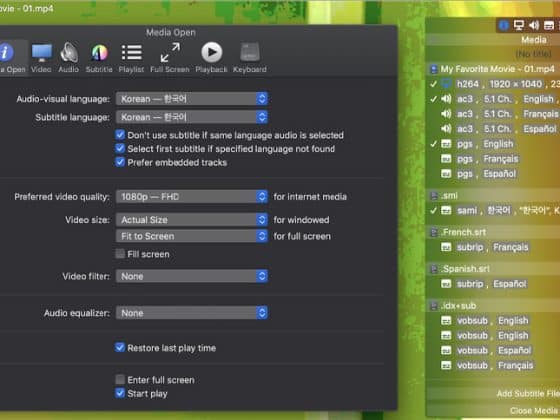
Task: Select the vobsub Français track
Action: click(x=494, y=365)
